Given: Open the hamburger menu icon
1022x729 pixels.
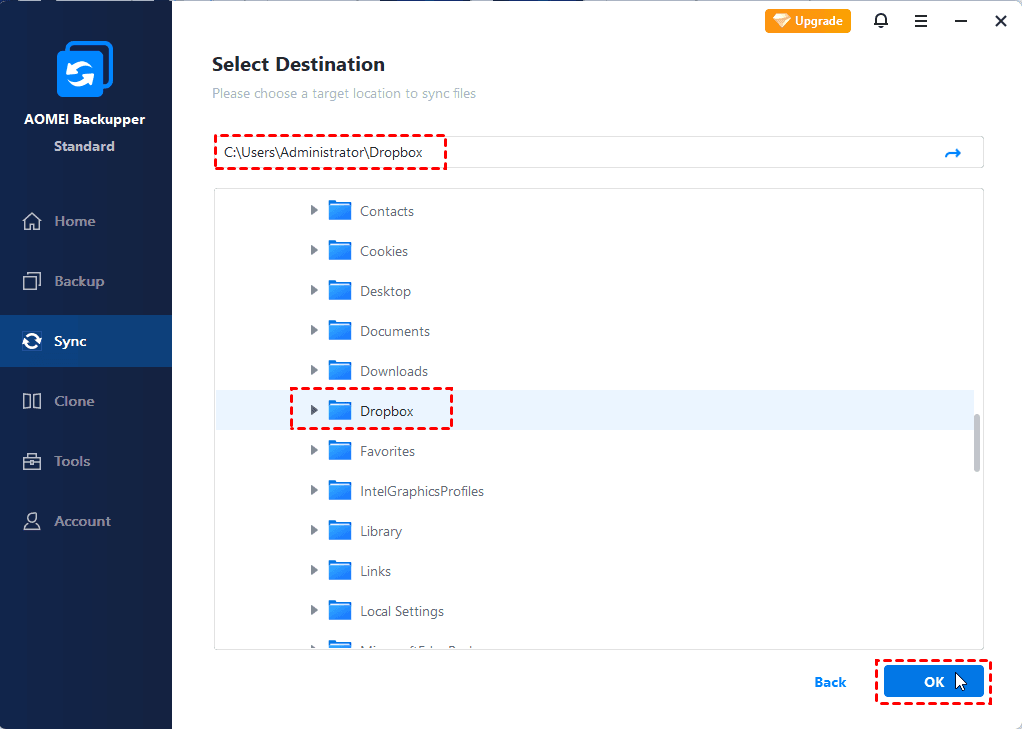Looking at the screenshot, I should coord(921,21).
